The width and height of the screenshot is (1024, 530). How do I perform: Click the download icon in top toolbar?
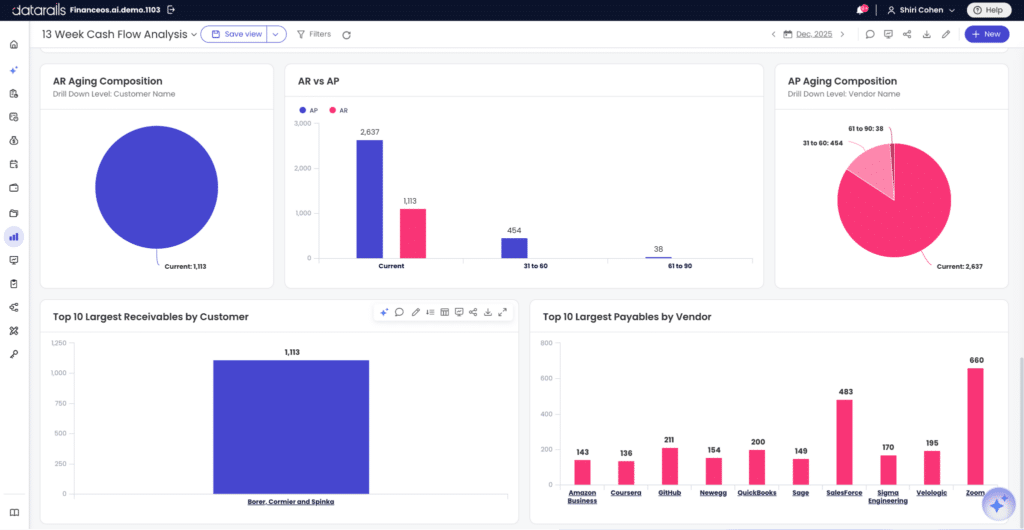(926, 35)
